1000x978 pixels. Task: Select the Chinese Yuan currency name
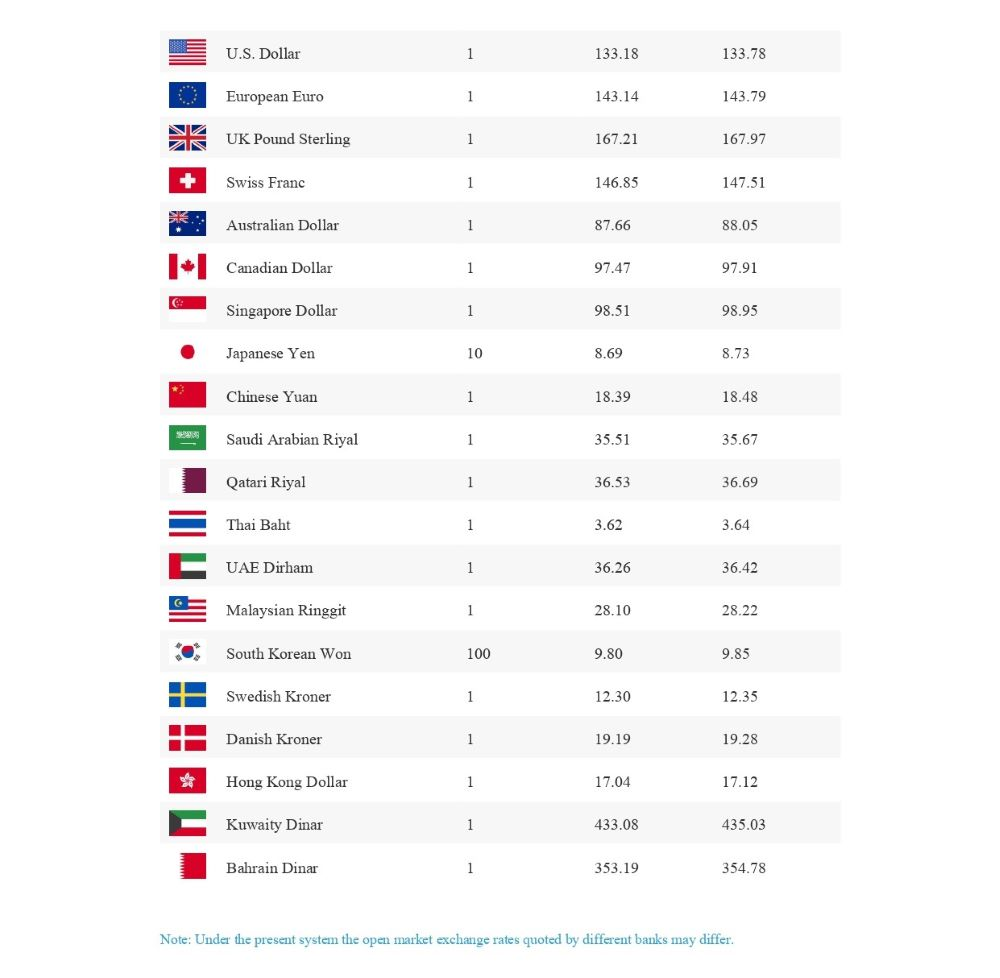[x=271, y=397]
